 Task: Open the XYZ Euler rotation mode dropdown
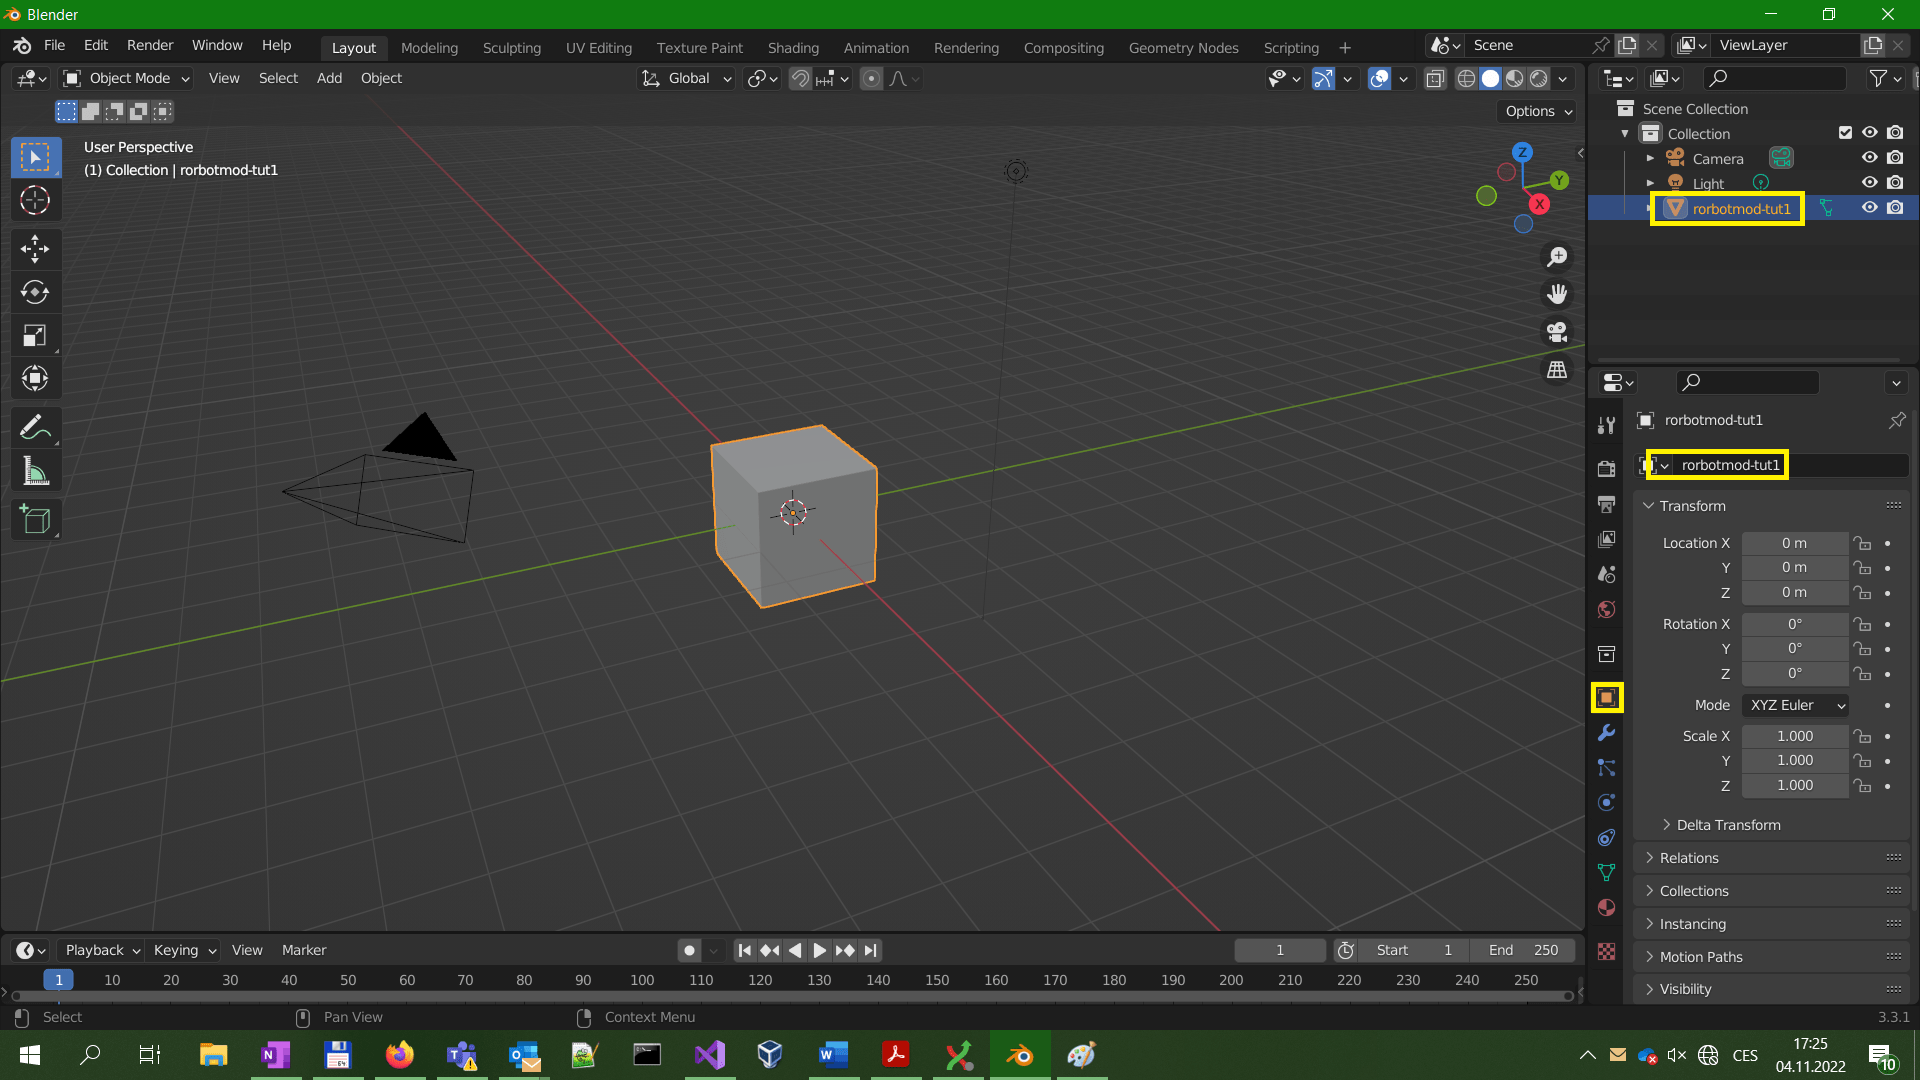(x=1794, y=705)
